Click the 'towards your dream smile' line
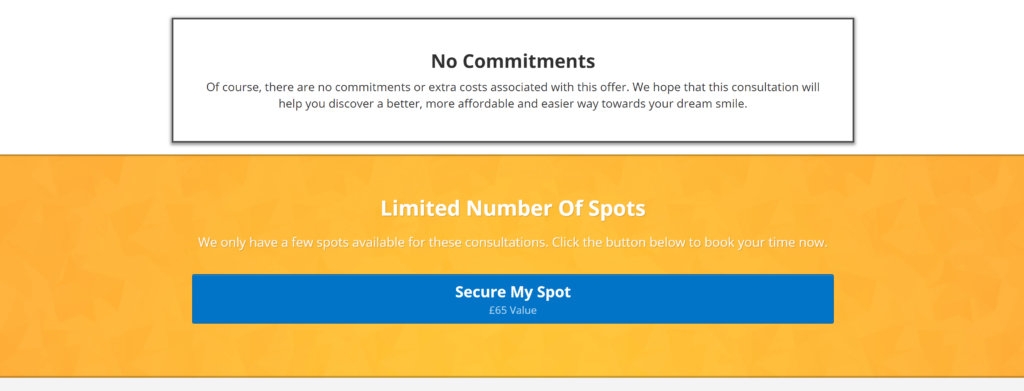 [x=513, y=104]
